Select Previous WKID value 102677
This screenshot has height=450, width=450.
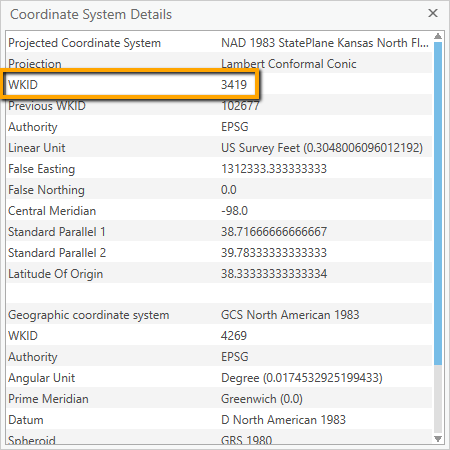coord(240,106)
